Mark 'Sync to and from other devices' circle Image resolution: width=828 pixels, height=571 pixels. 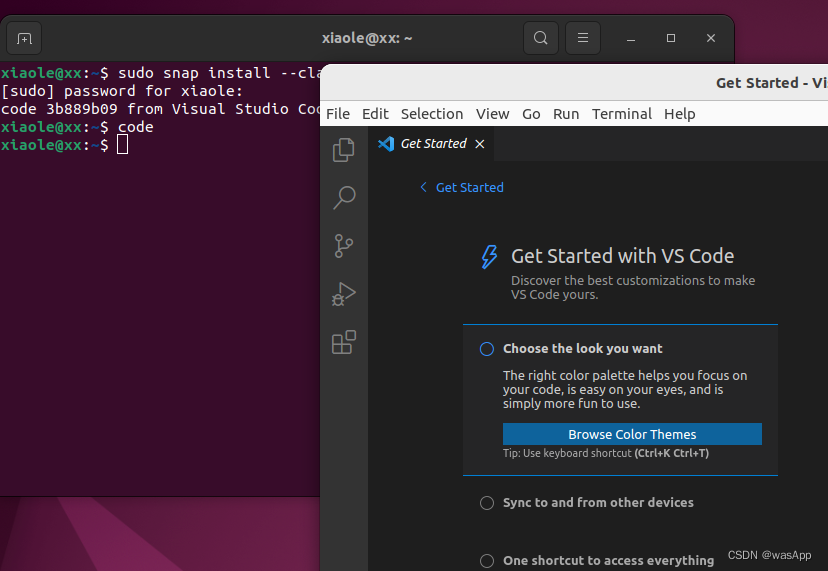click(x=487, y=503)
